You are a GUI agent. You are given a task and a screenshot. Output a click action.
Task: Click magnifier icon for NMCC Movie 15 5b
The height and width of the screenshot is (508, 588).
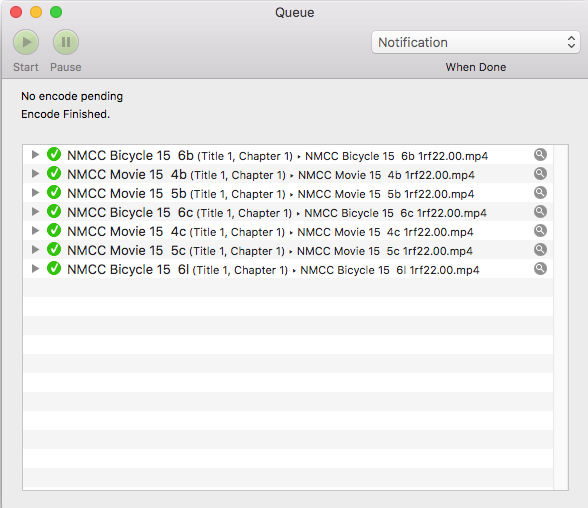[540, 193]
